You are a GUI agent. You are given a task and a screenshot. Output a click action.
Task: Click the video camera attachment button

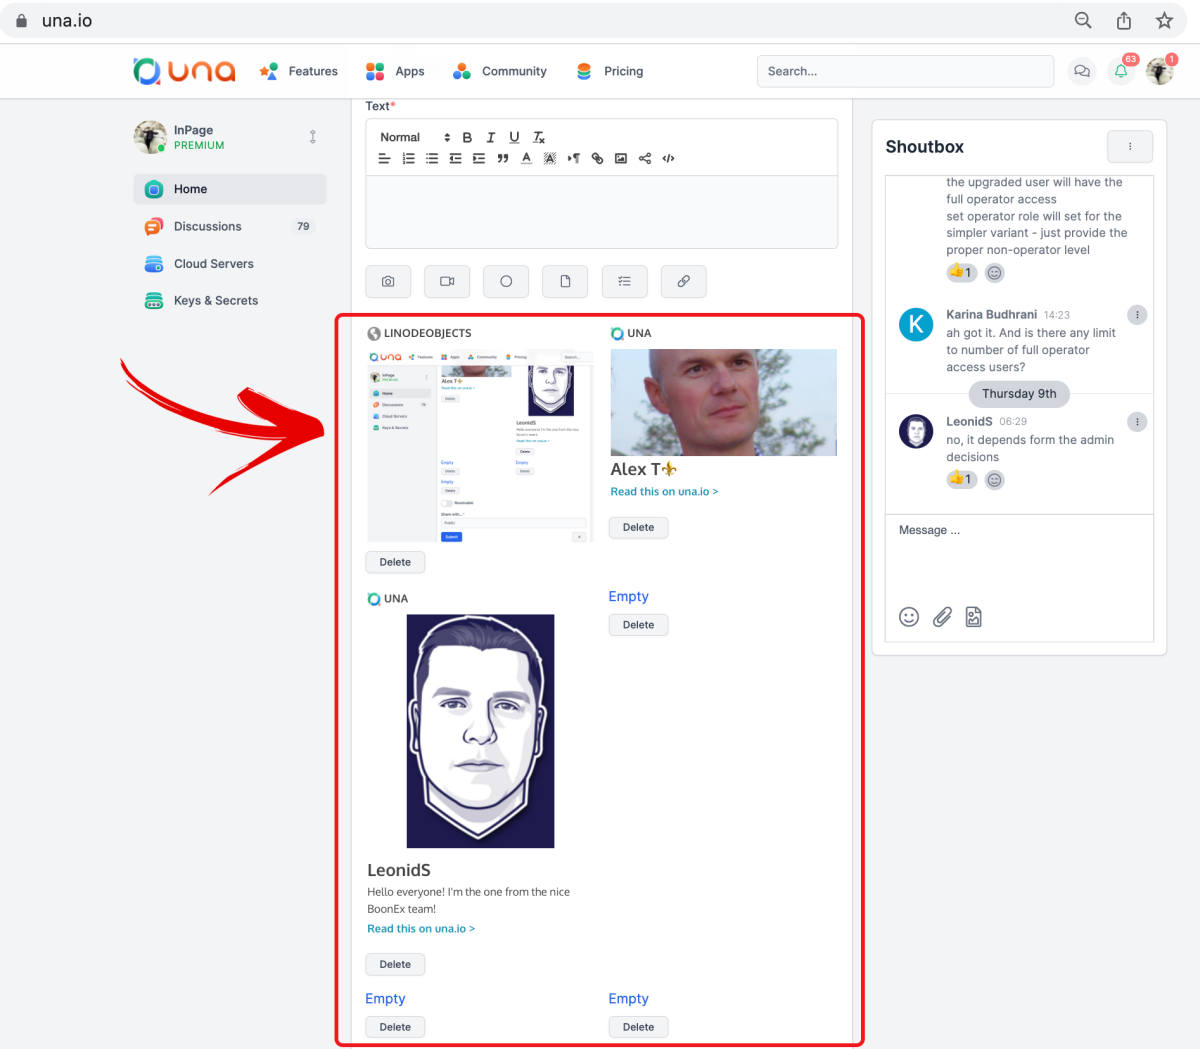pyautogui.click(x=447, y=282)
